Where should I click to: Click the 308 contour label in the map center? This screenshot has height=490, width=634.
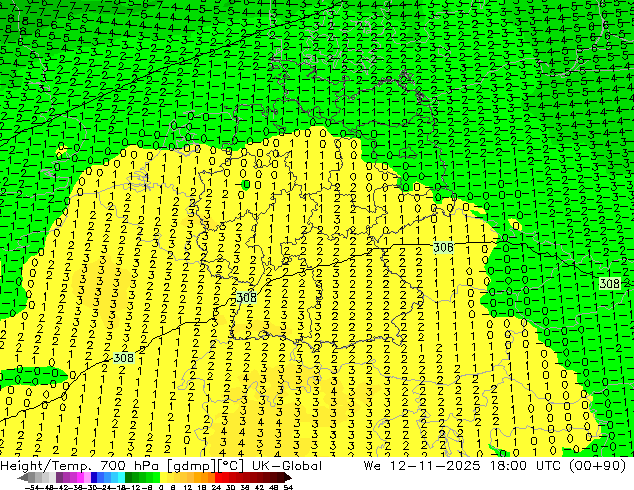coord(246,298)
